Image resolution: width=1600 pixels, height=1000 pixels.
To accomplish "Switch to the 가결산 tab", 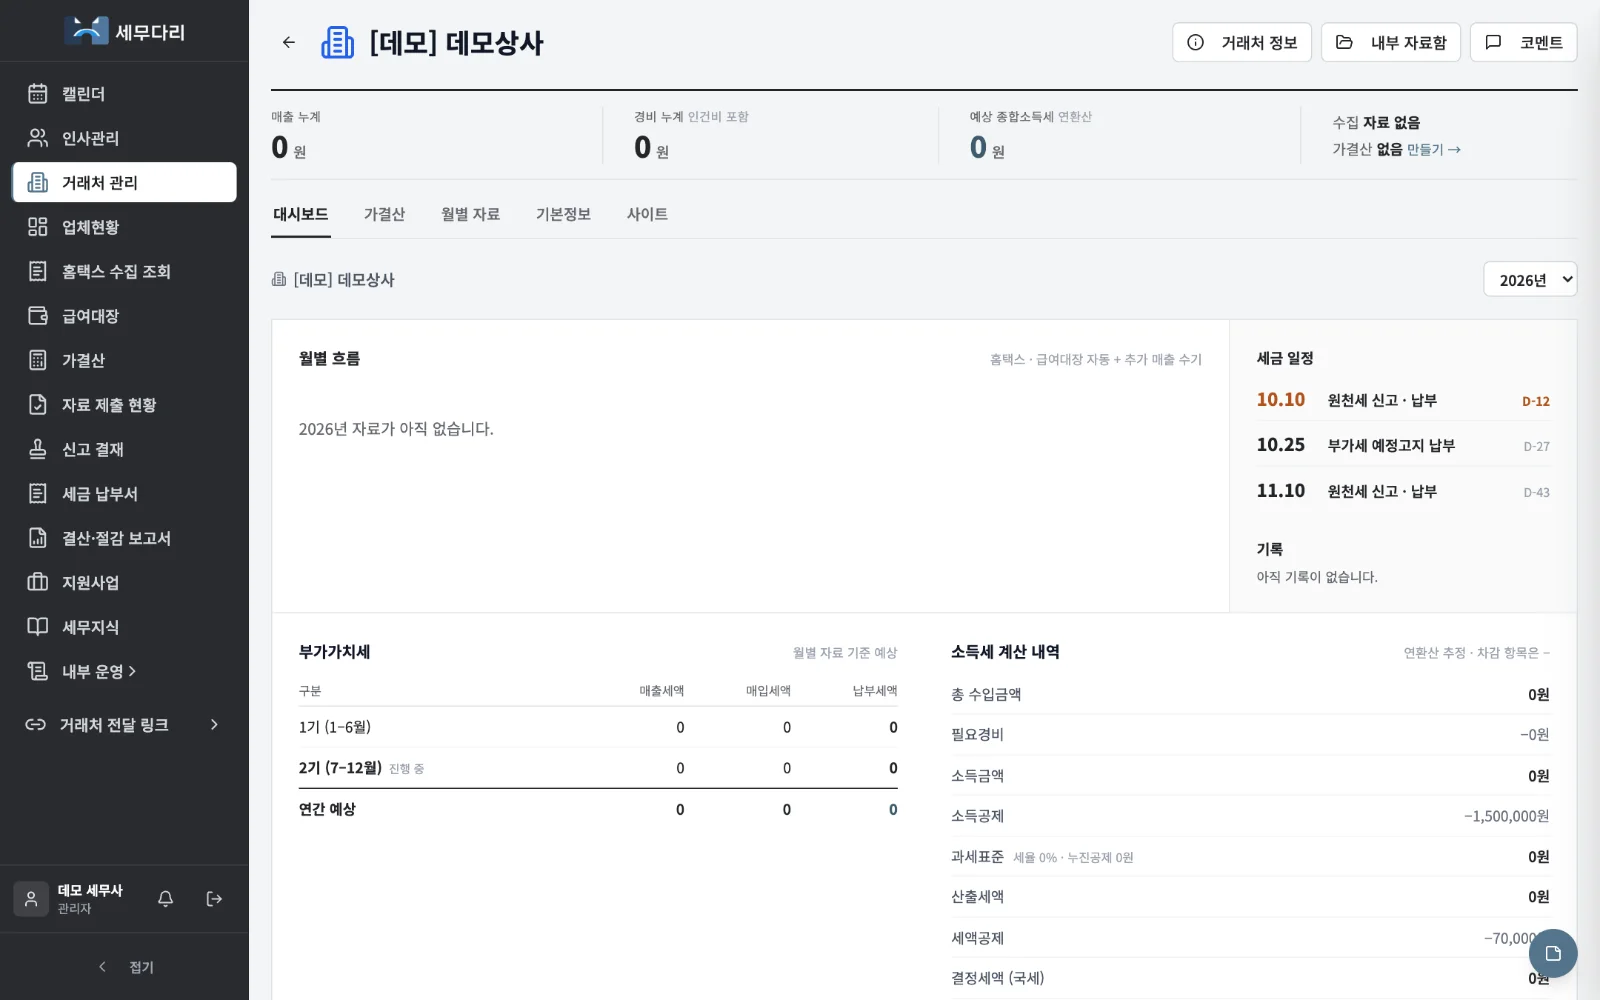I will click(384, 214).
